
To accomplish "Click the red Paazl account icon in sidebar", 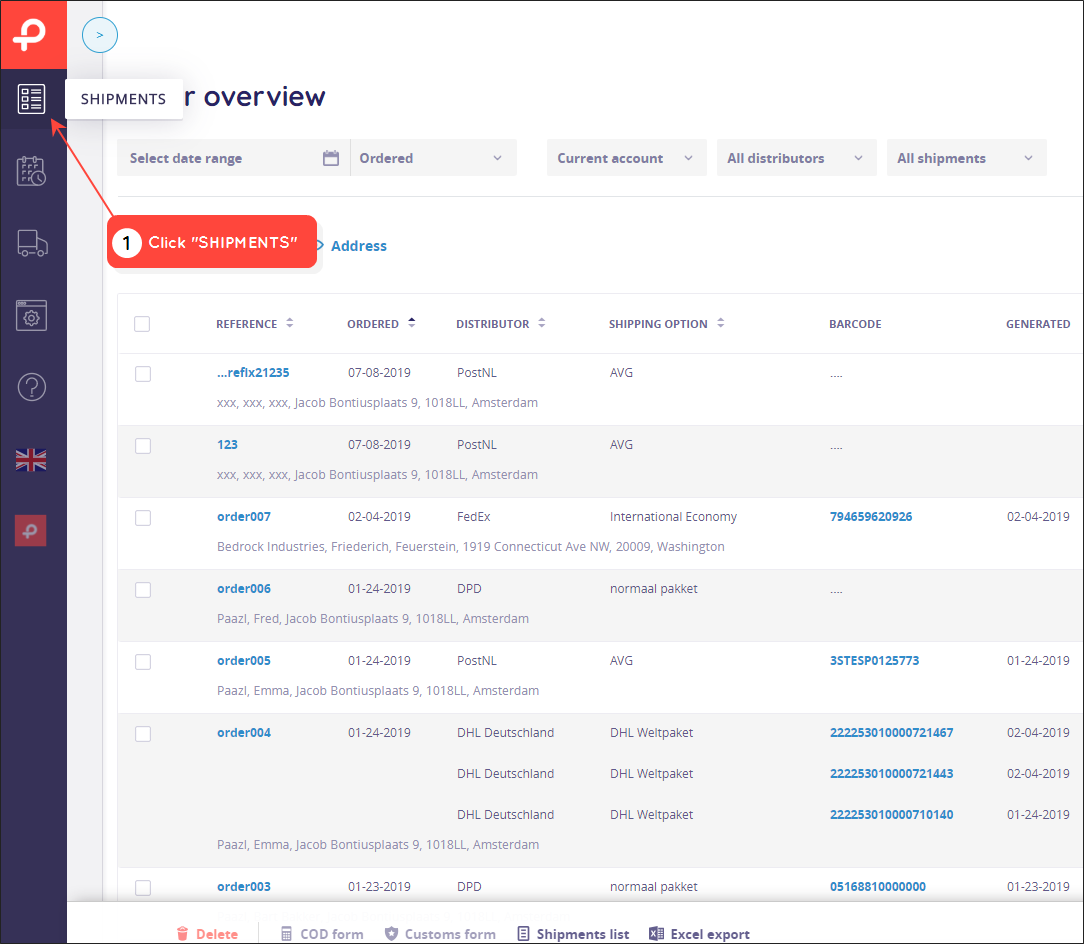I will coord(30,530).
